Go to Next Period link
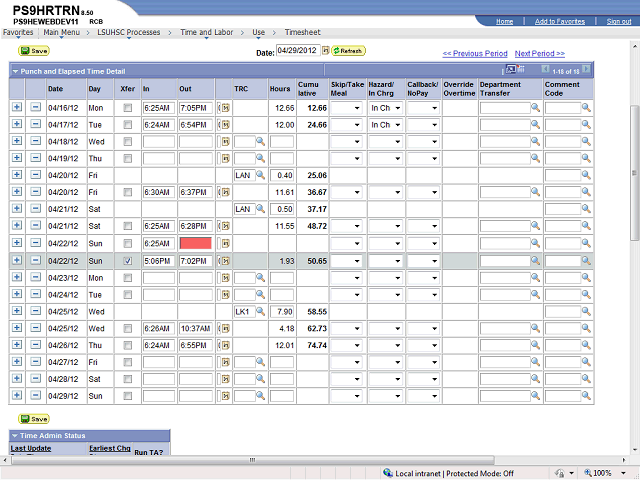 (540, 53)
